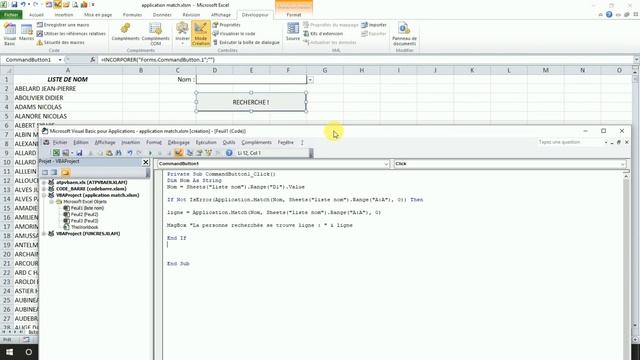Image resolution: width=640 pixels, height=360 pixels.
Task: Open Affichage menu in VBA editor
Action: click(105, 142)
